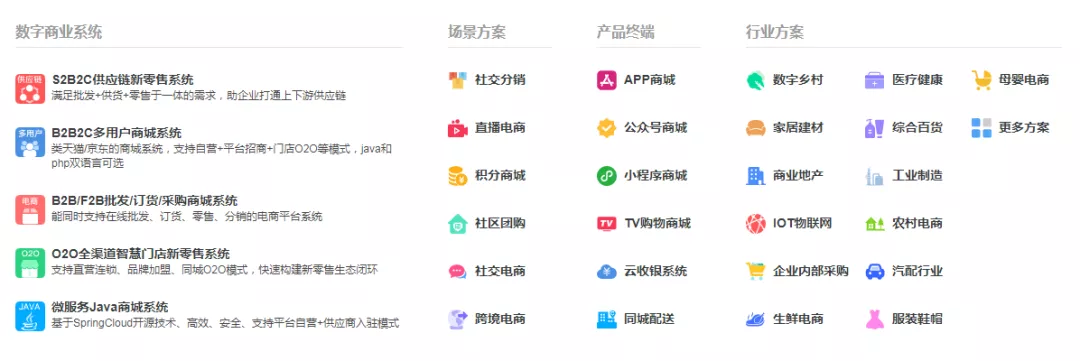The width and height of the screenshot is (1080, 361).
Task: Select the 积分商城 text link
Action: pyautogui.click(x=500, y=176)
